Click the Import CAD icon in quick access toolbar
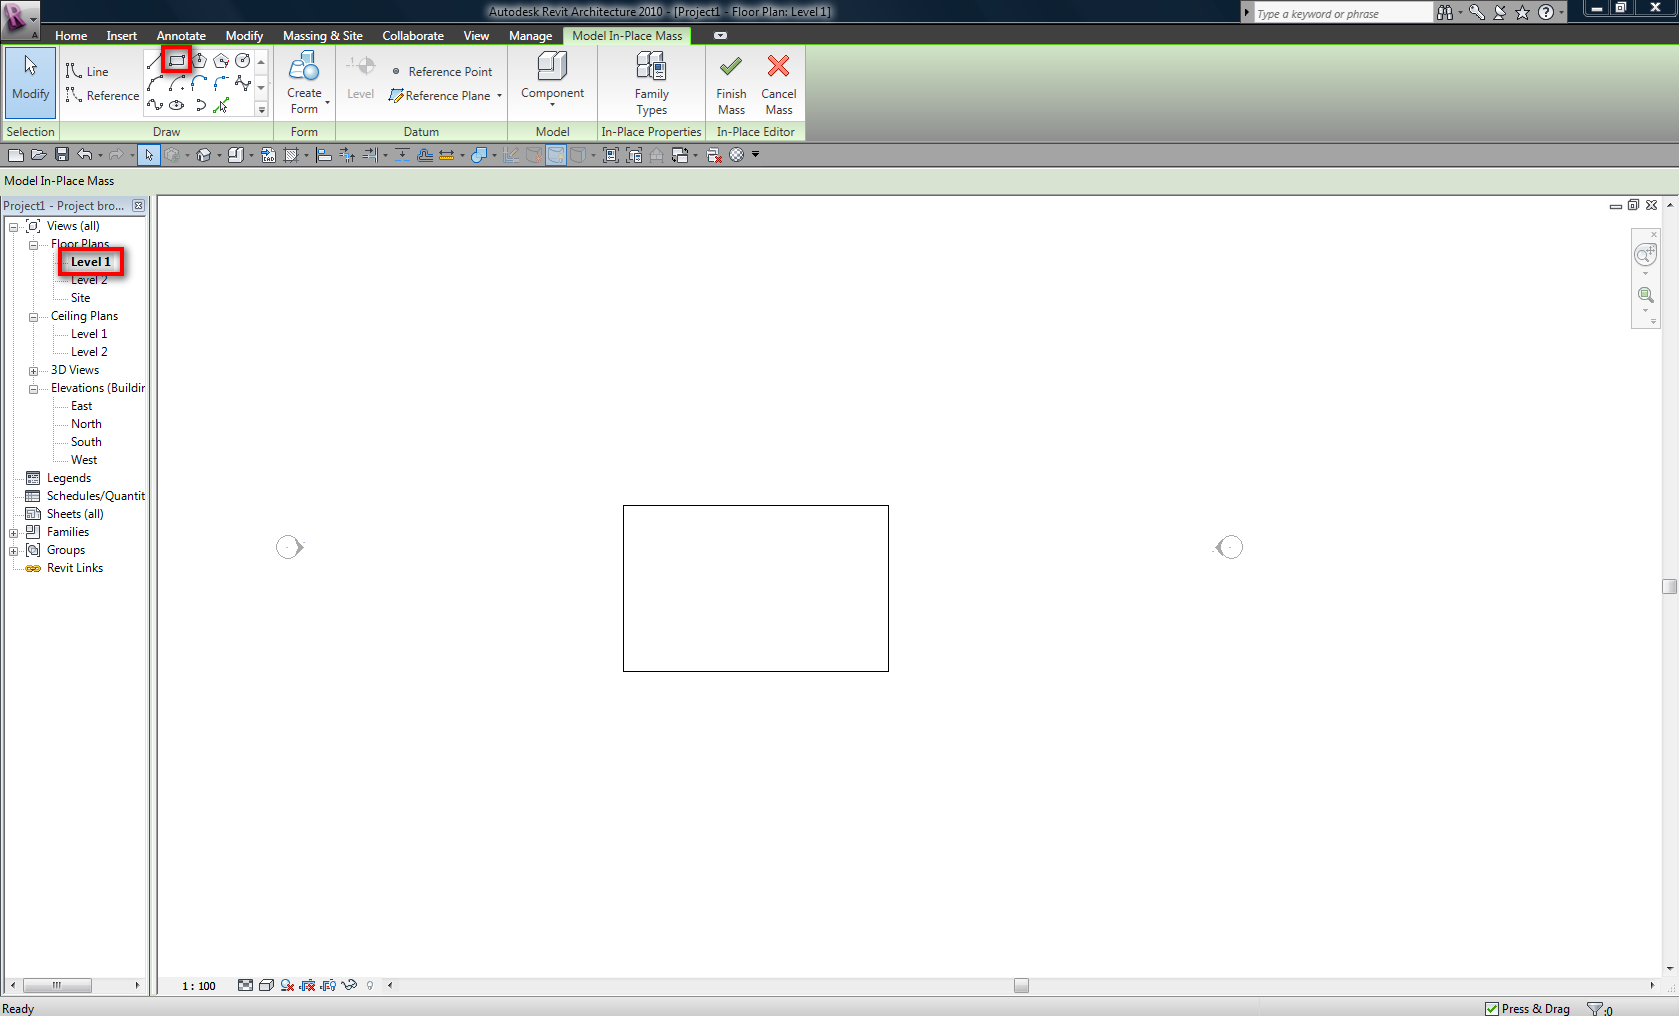 click(268, 155)
